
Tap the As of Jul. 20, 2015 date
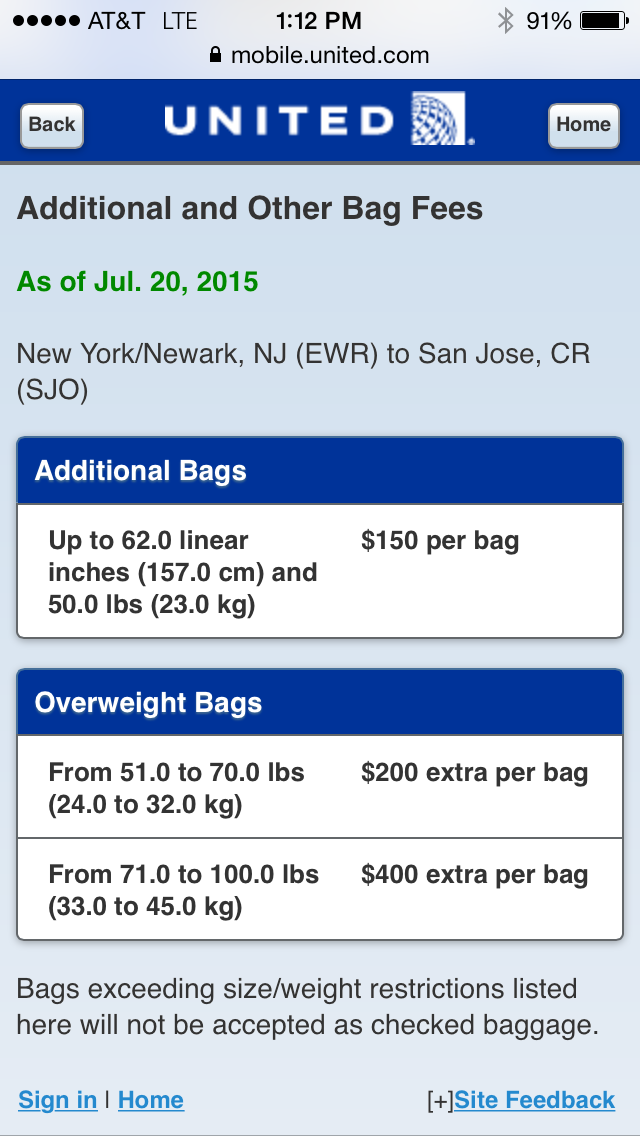pyautogui.click(x=138, y=282)
